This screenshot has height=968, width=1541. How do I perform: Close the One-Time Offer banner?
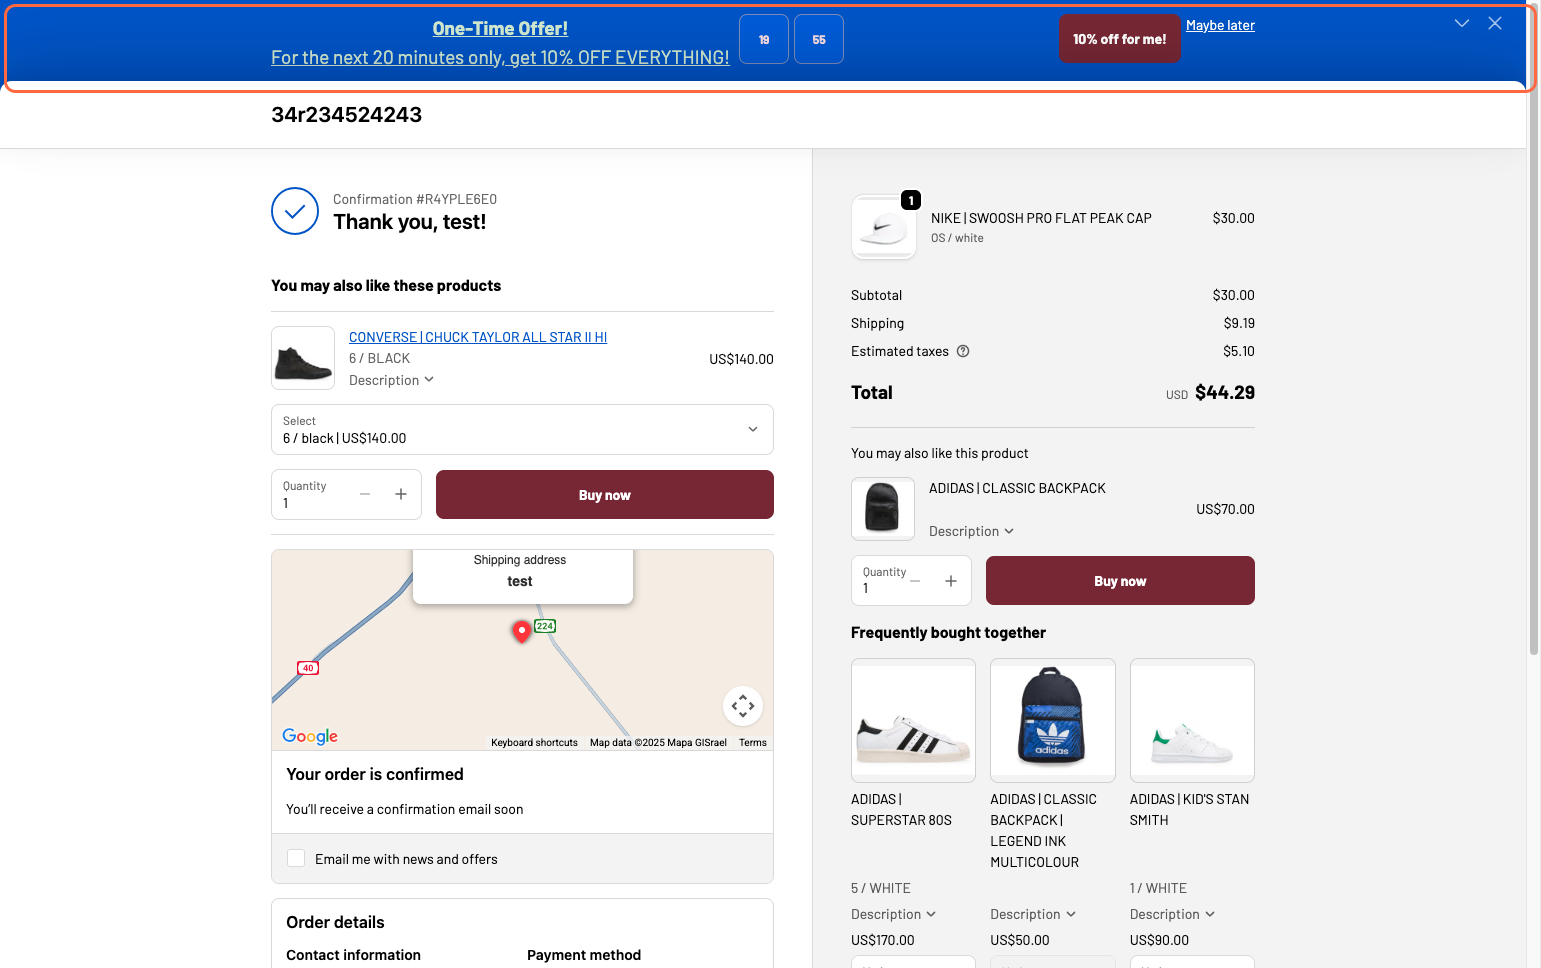[x=1495, y=23]
